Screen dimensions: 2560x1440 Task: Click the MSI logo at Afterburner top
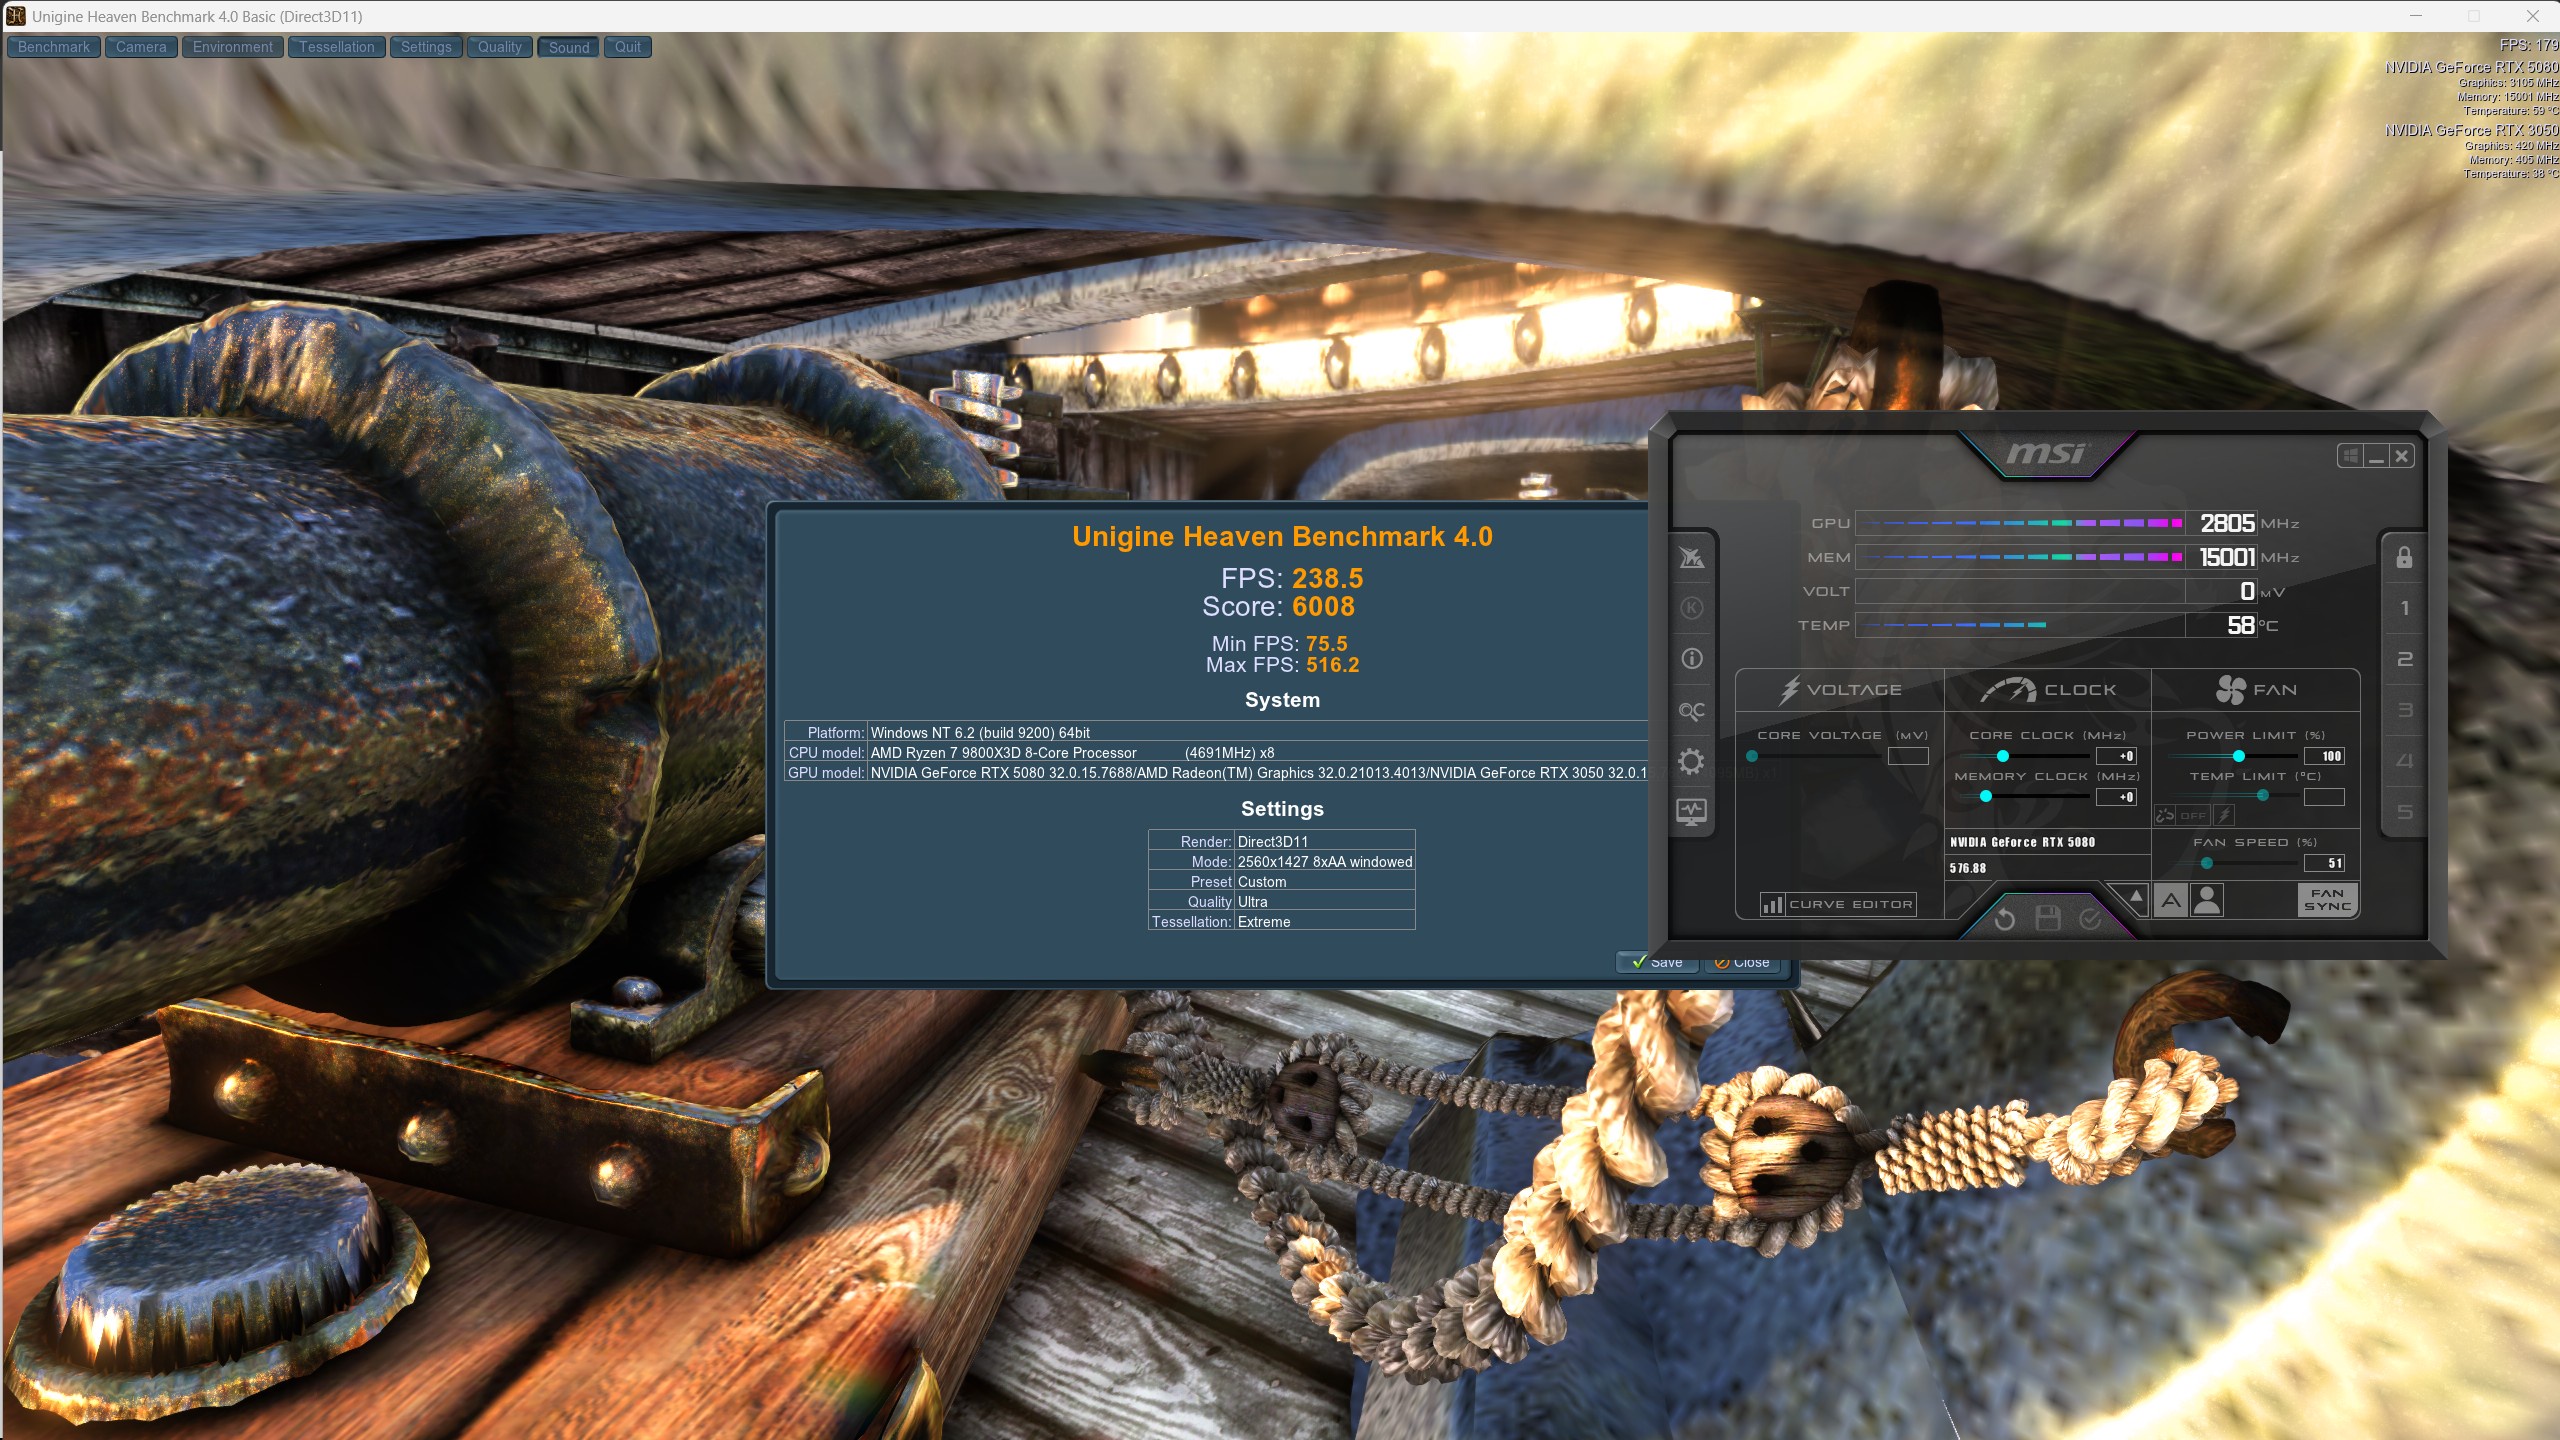pyautogui.click(x=2046, y=454)
